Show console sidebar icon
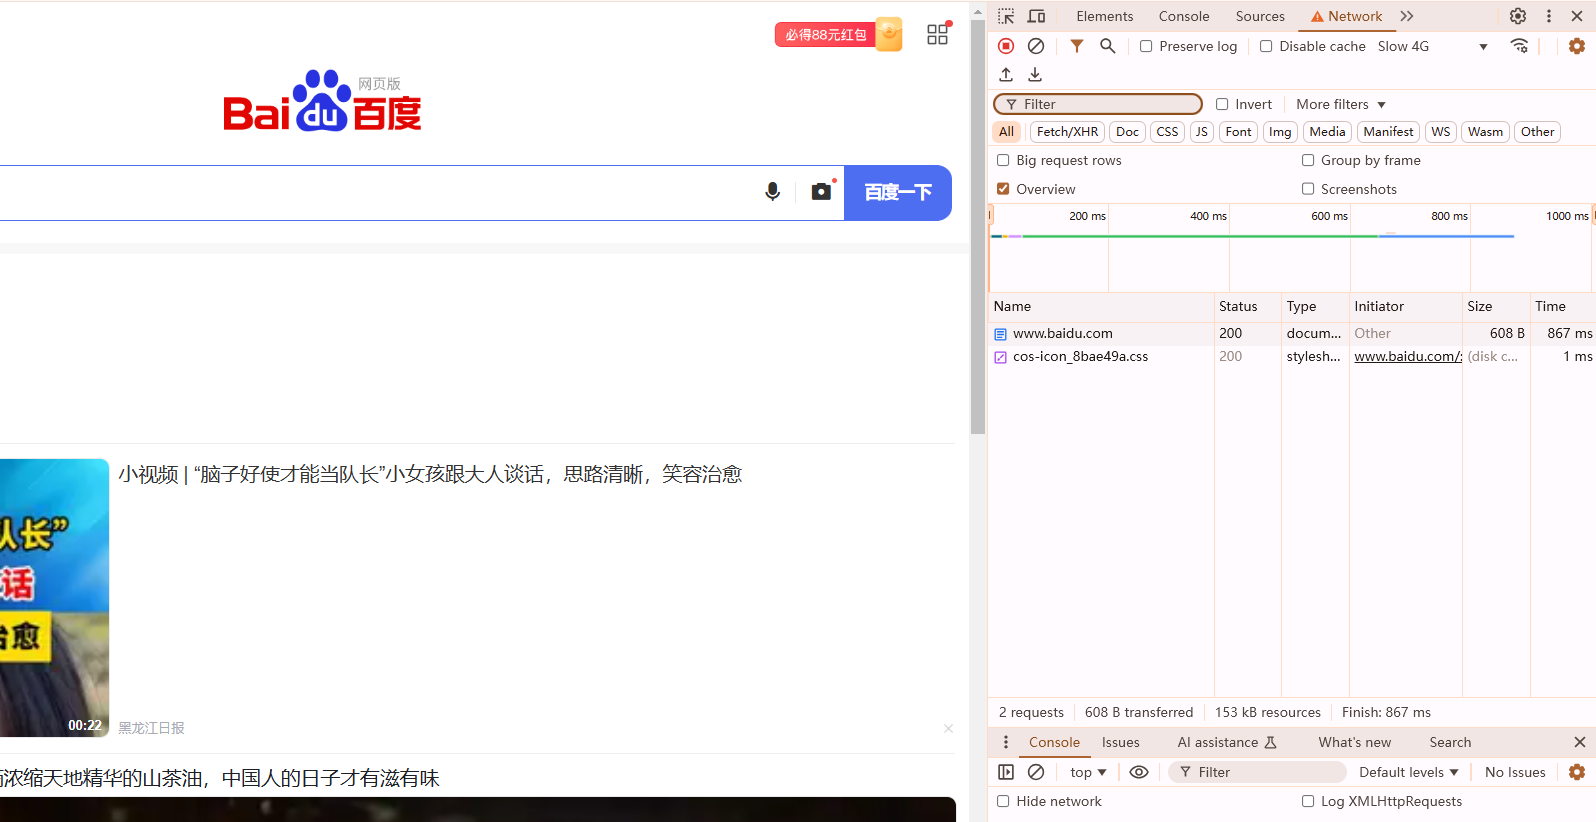The image size is (1596, 822). point(1006,772)
